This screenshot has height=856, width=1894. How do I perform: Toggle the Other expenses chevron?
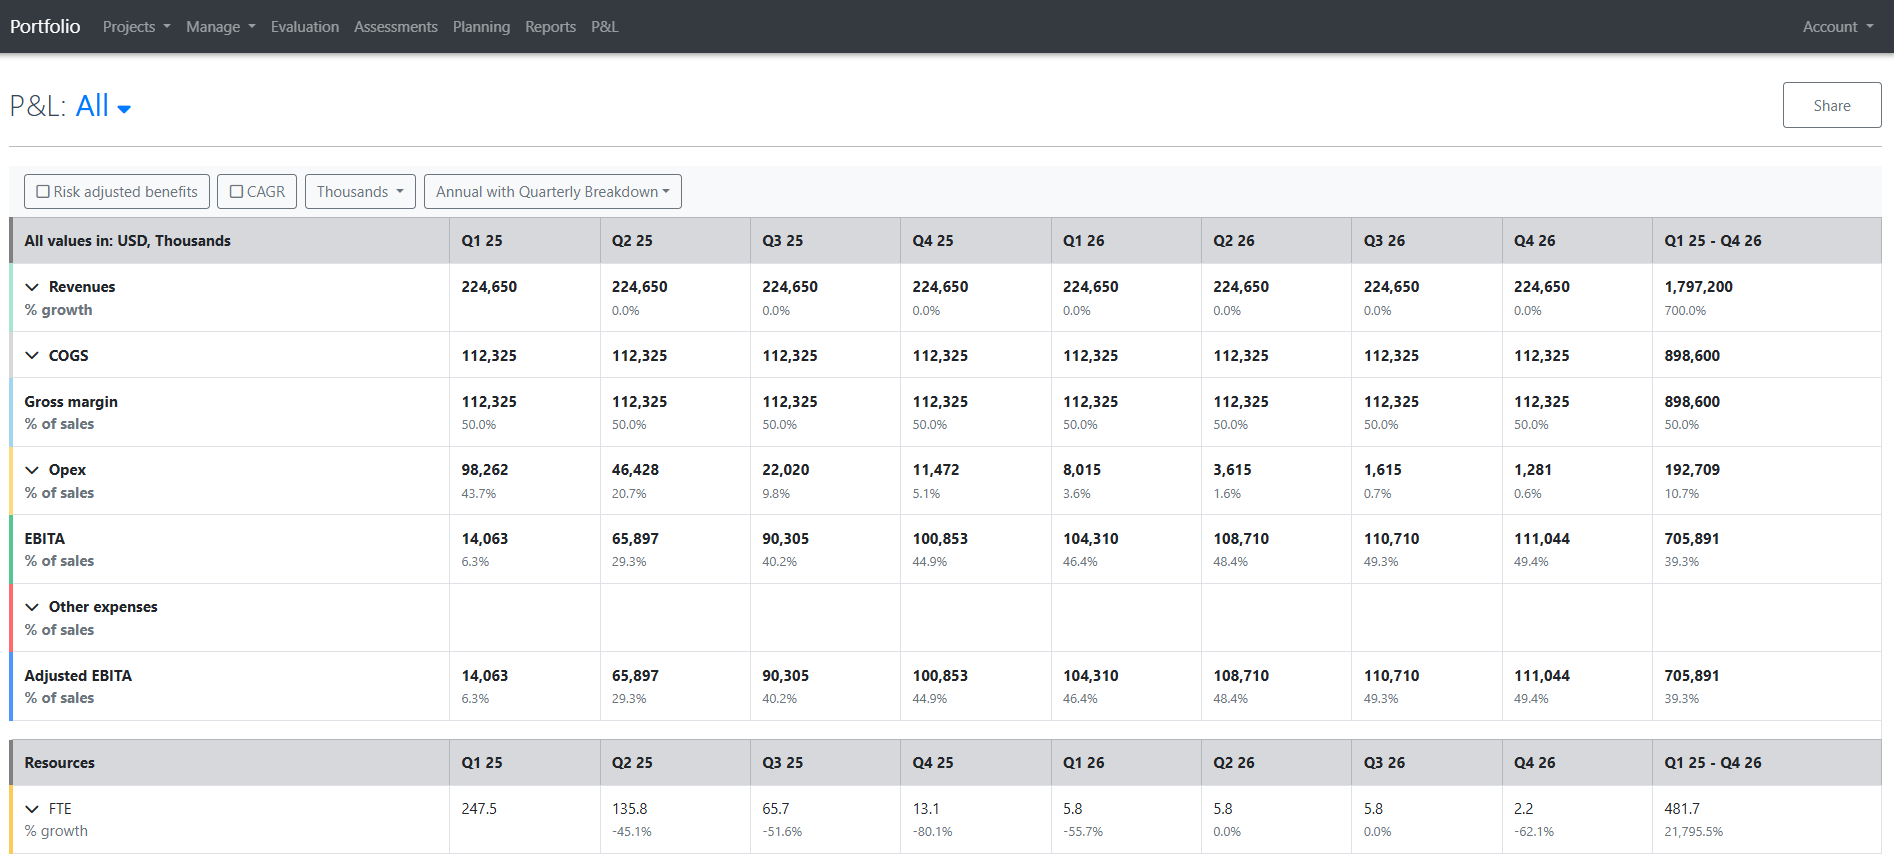point(32,607)
